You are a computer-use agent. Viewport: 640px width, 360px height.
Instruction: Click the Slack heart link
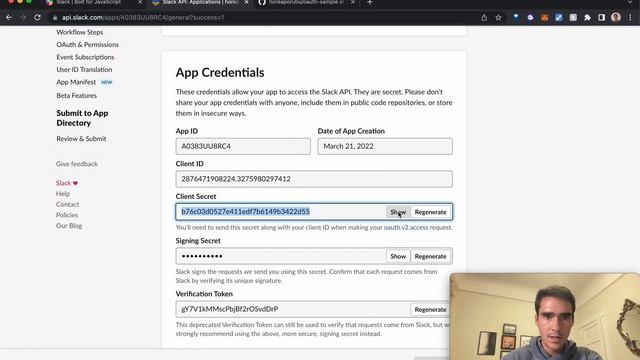(67, 183)
